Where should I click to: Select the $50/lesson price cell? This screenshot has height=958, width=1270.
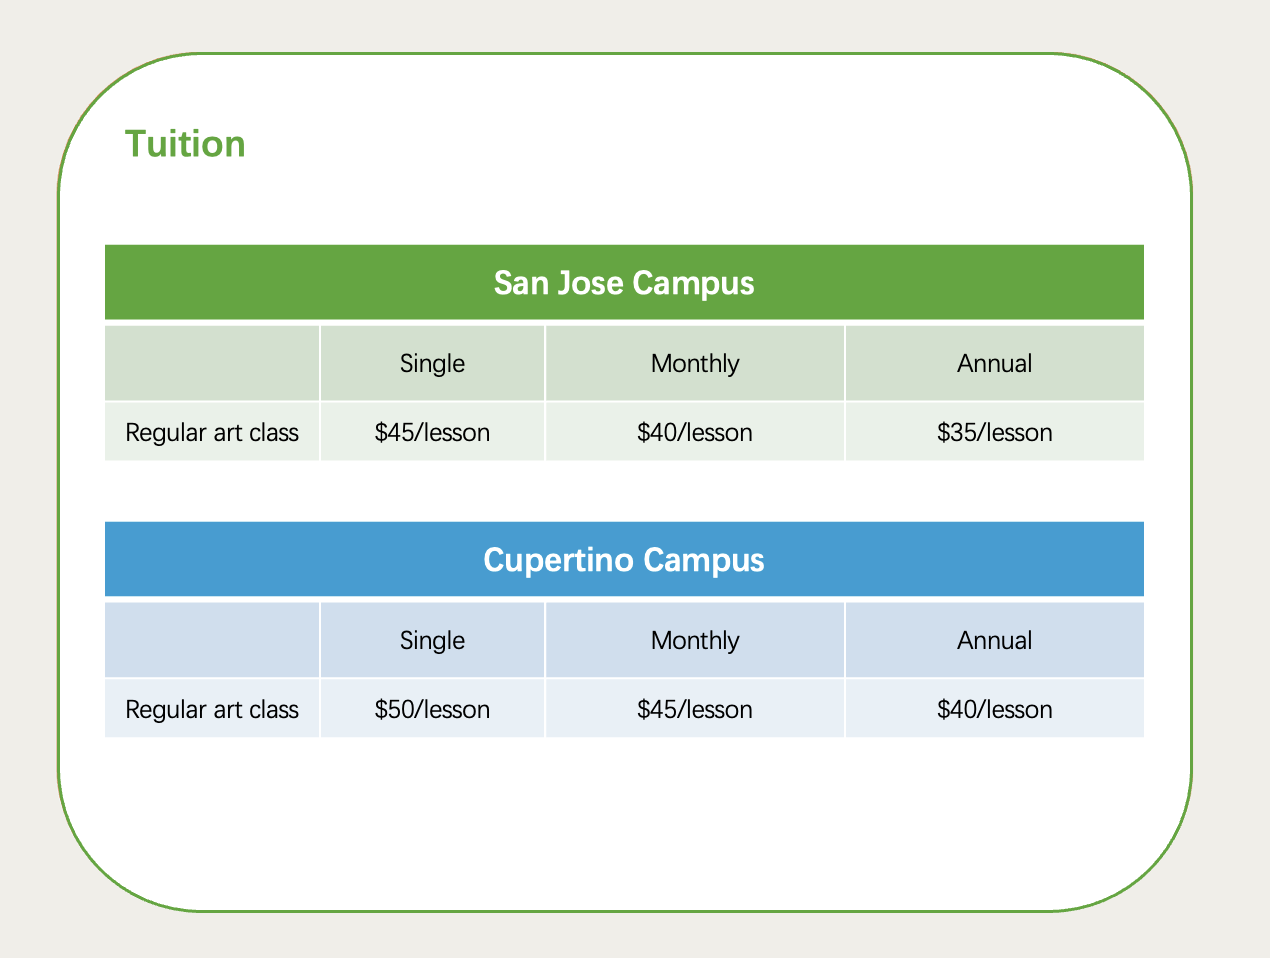[432, 709]
